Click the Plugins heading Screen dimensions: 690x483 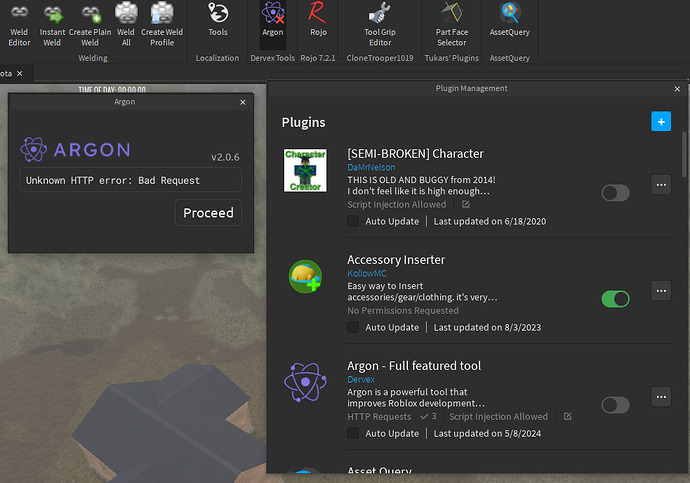coord(303,122)
